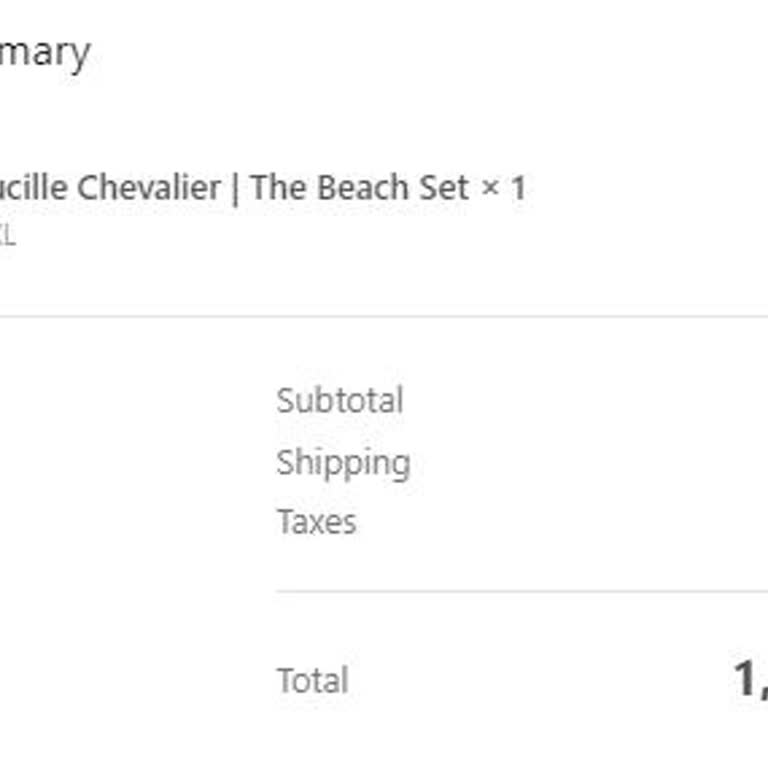Click The Beach Set product title text

tap(359, 187)
